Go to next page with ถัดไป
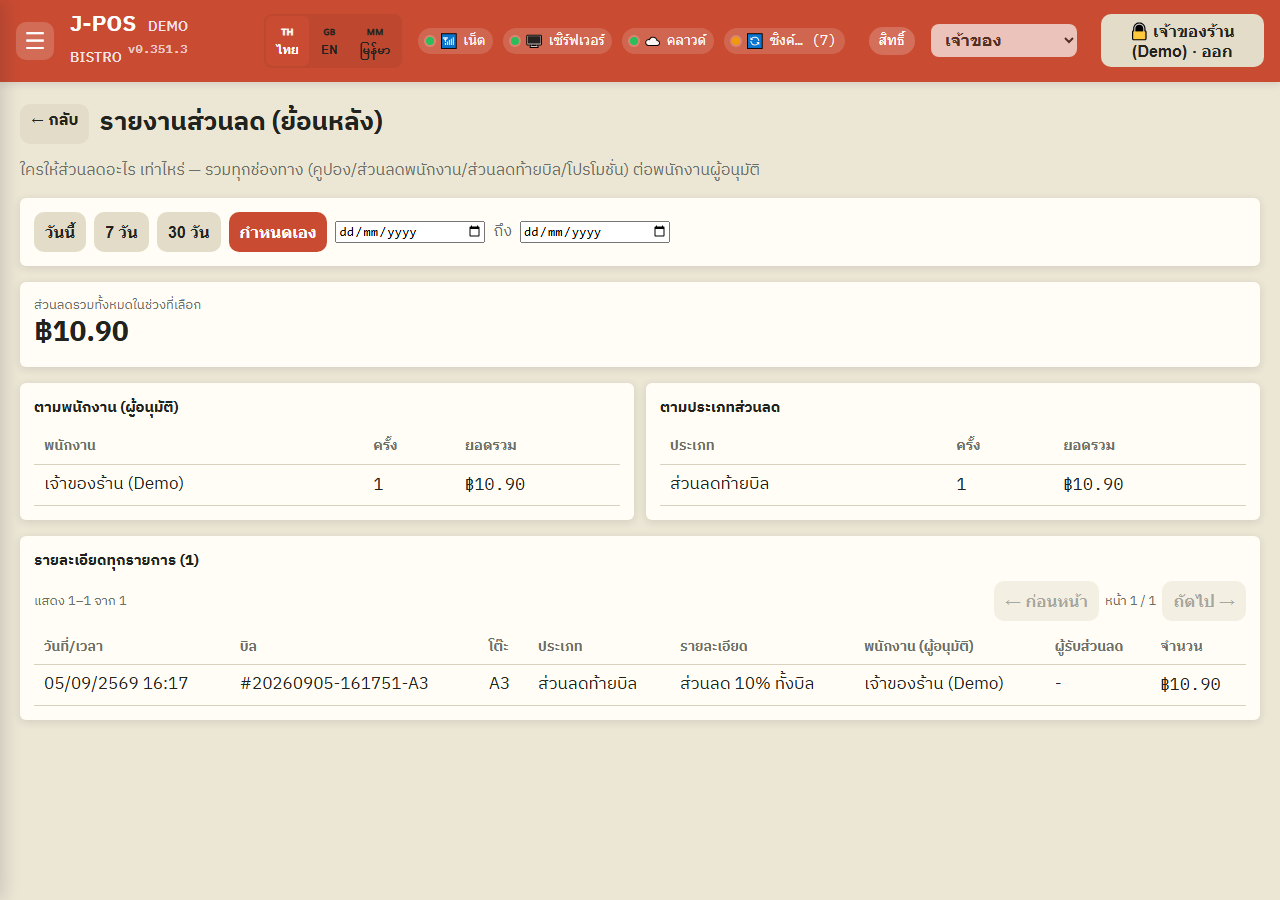The image size is (1280, 900). (x=1204, y=601)
